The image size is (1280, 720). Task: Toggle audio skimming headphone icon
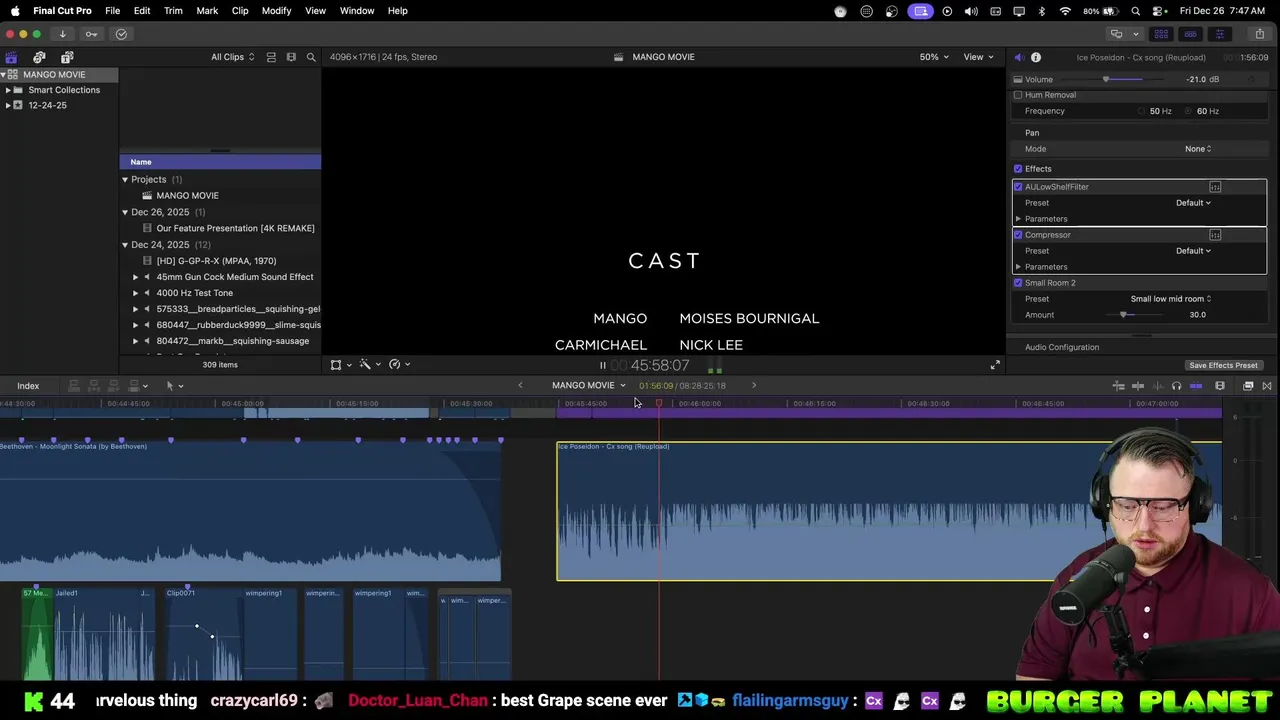point(1176,386)
